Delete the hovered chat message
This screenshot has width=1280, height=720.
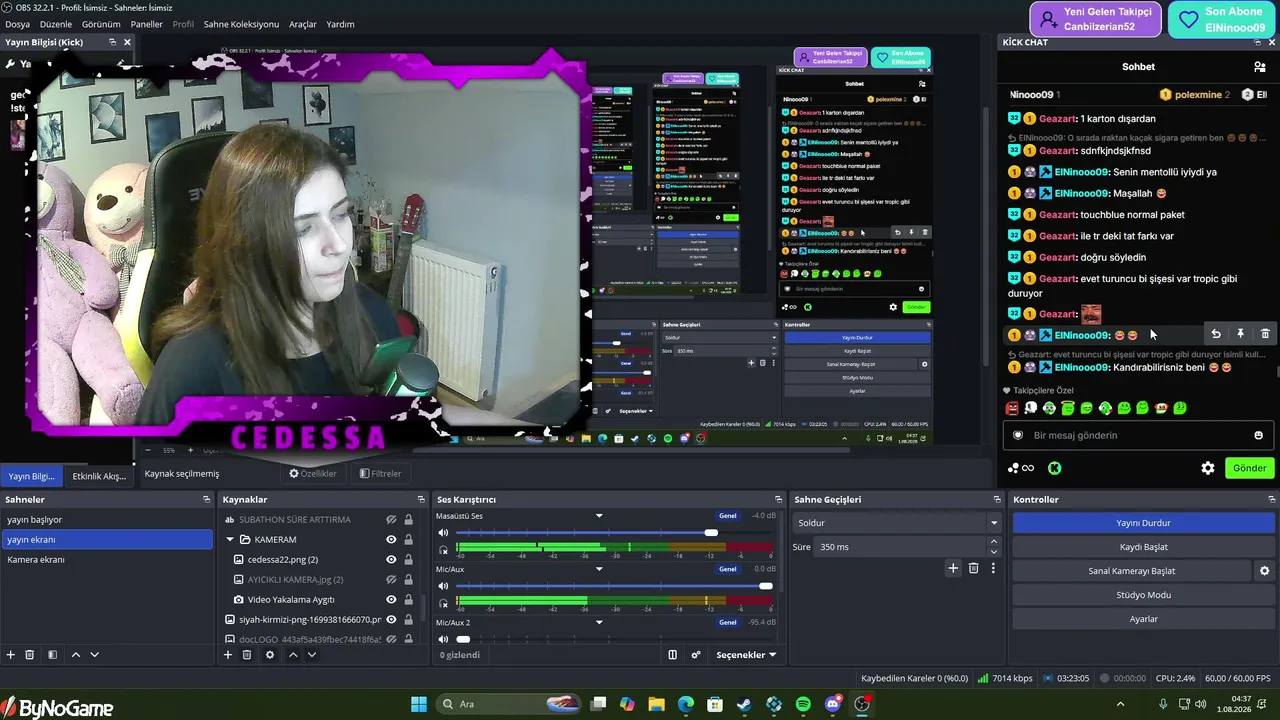point(1265,334)
